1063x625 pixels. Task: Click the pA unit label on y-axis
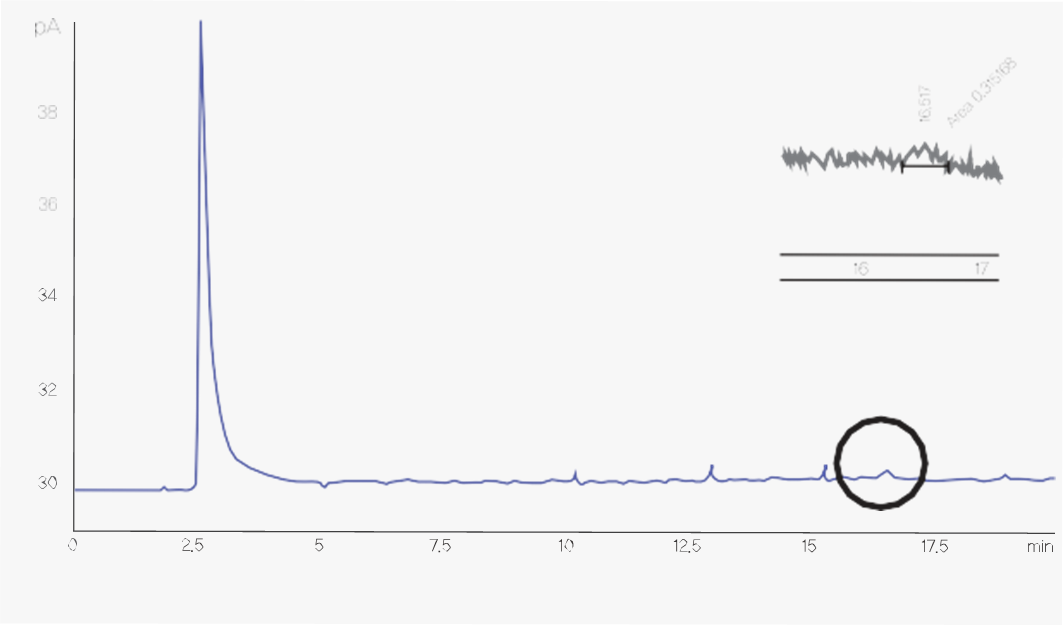48,29
